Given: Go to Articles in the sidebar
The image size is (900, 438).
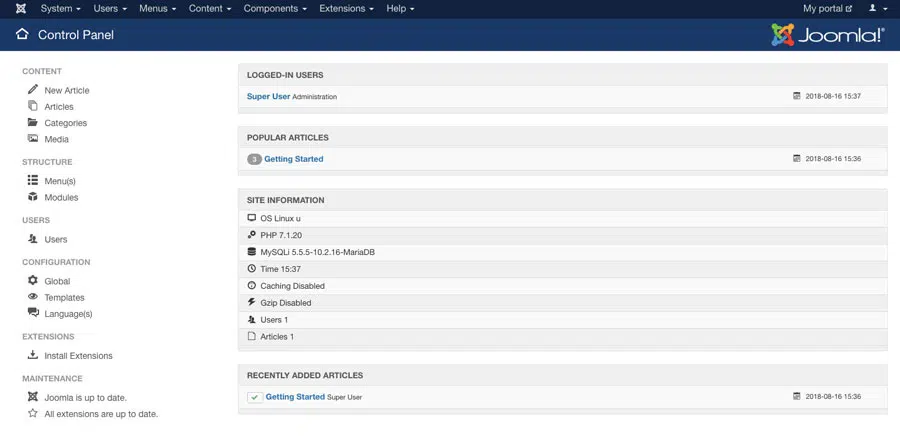Looking at the screenshot, I should point(59,107).
